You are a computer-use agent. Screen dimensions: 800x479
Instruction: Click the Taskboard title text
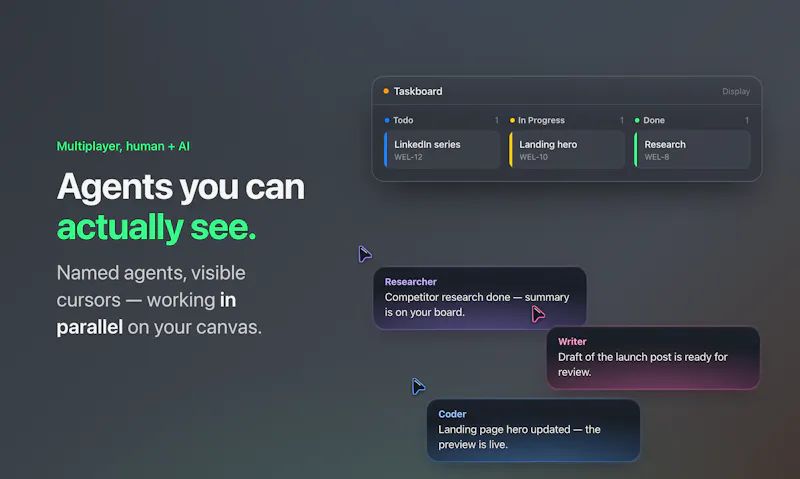click(418, 91)
